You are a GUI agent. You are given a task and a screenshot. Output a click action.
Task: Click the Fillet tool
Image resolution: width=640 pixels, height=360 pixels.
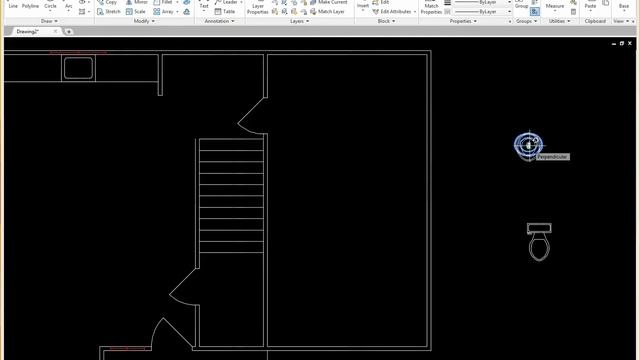[x=163, y=2]
